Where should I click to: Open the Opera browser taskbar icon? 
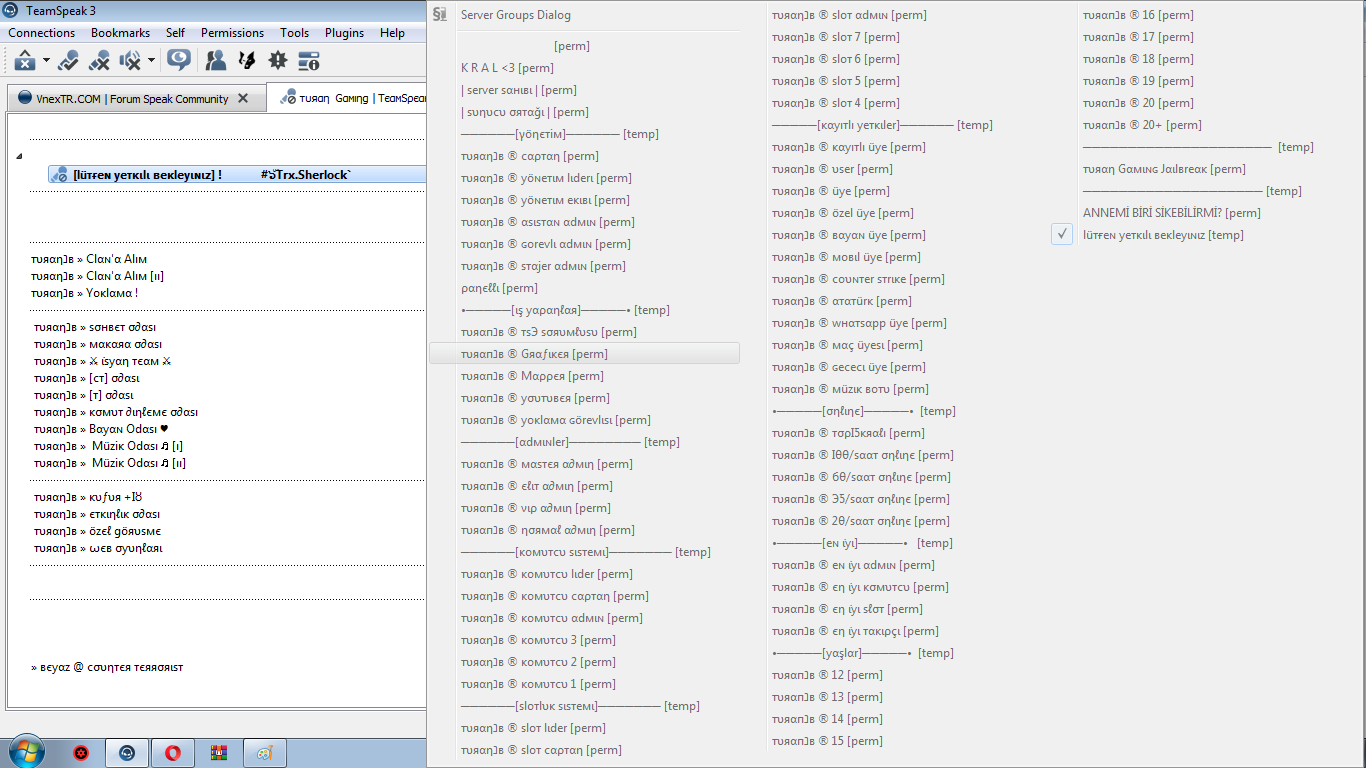click(x=173, y=753)
